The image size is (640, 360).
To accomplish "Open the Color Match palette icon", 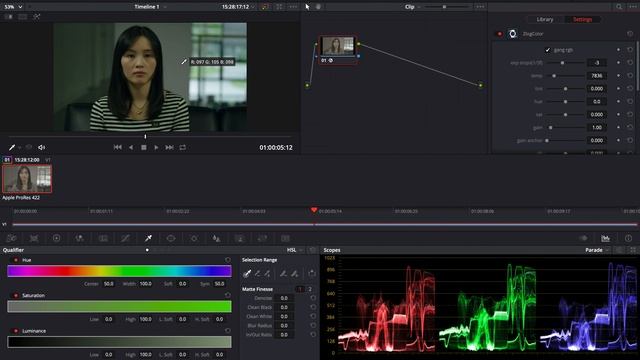I will coord(34,238).
